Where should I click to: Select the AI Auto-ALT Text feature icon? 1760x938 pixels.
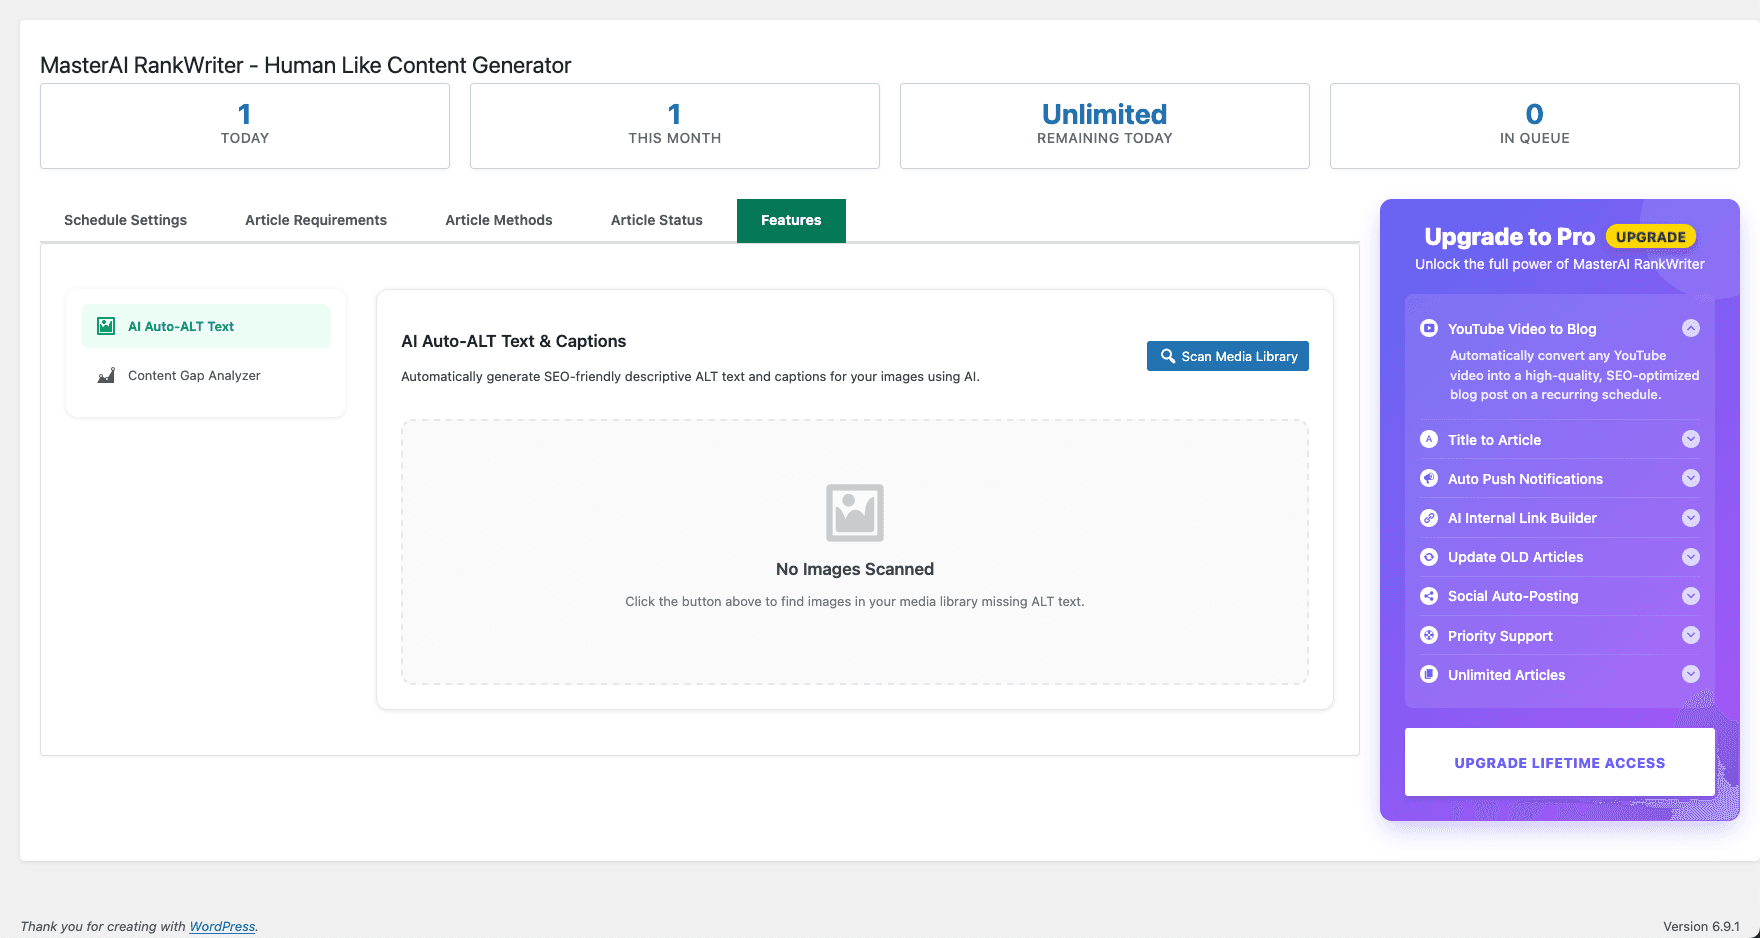[x=105, y=325]
